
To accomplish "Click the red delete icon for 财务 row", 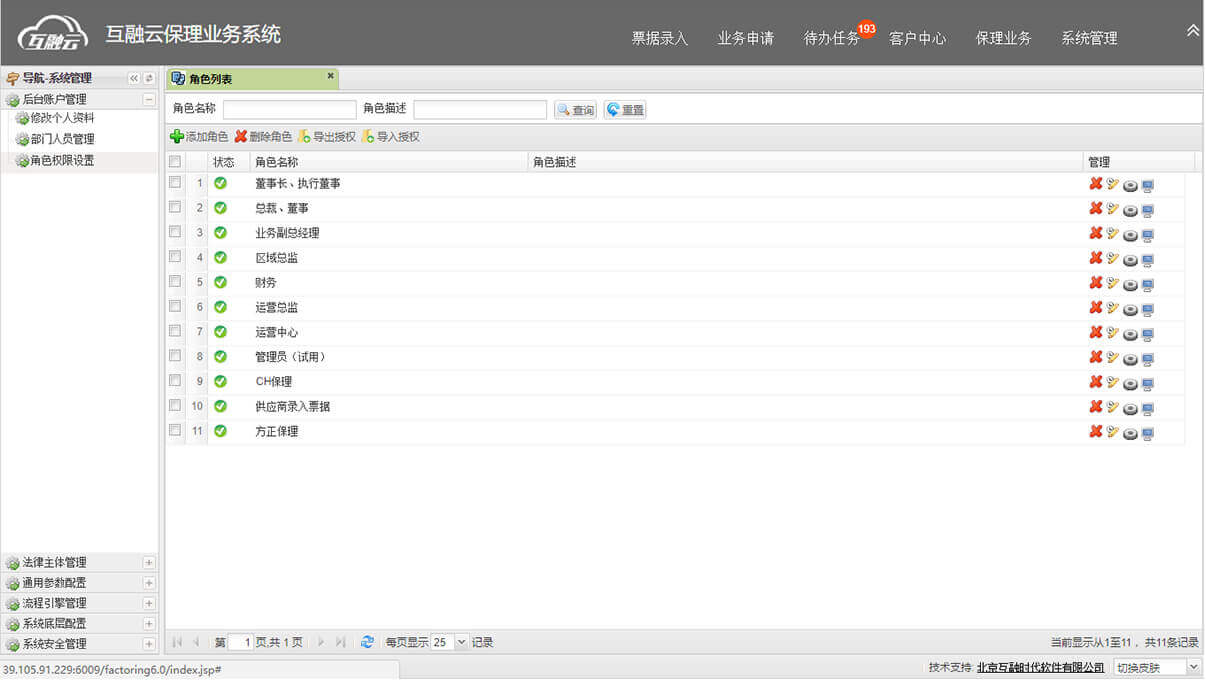I will pyautogui.click(x=1095, y=283).
